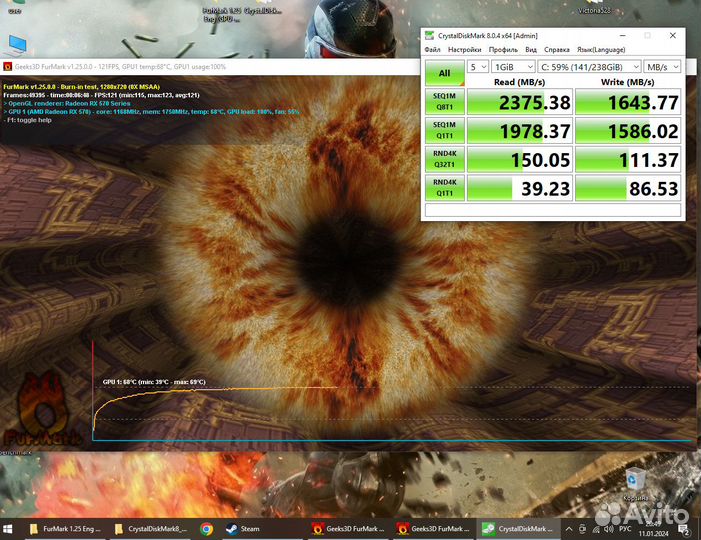
Task: Launch Google Chrome from the taskbar
Action: (x=207, y=529)
